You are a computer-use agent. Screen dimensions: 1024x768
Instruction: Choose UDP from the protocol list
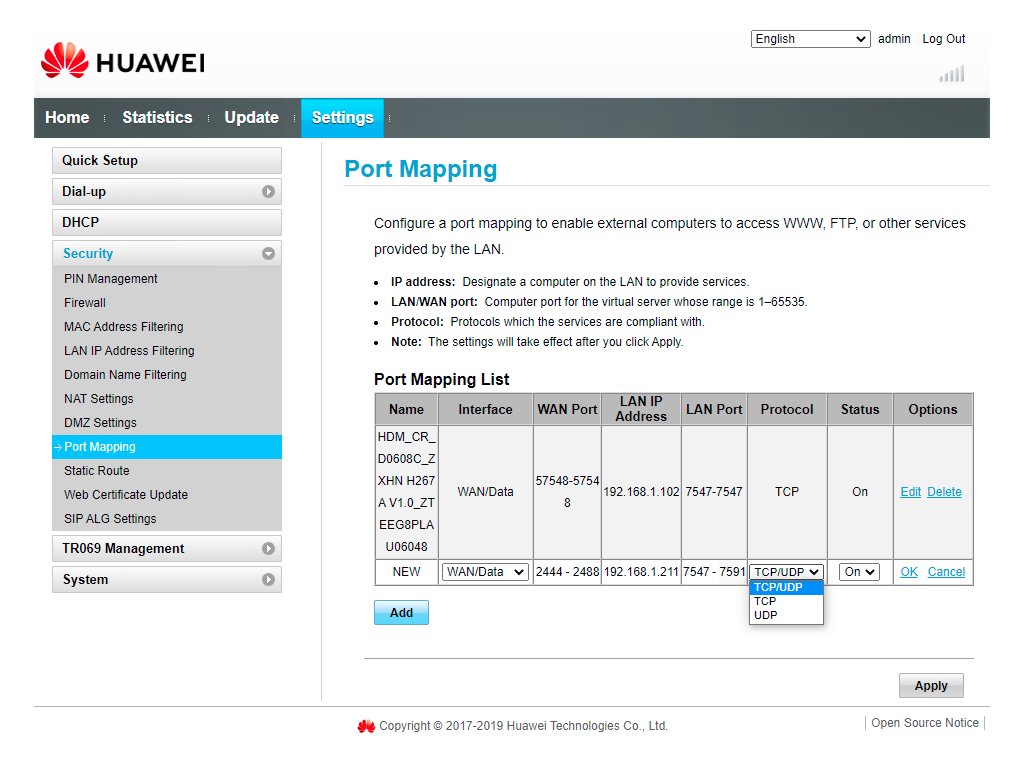coord(766,615)
